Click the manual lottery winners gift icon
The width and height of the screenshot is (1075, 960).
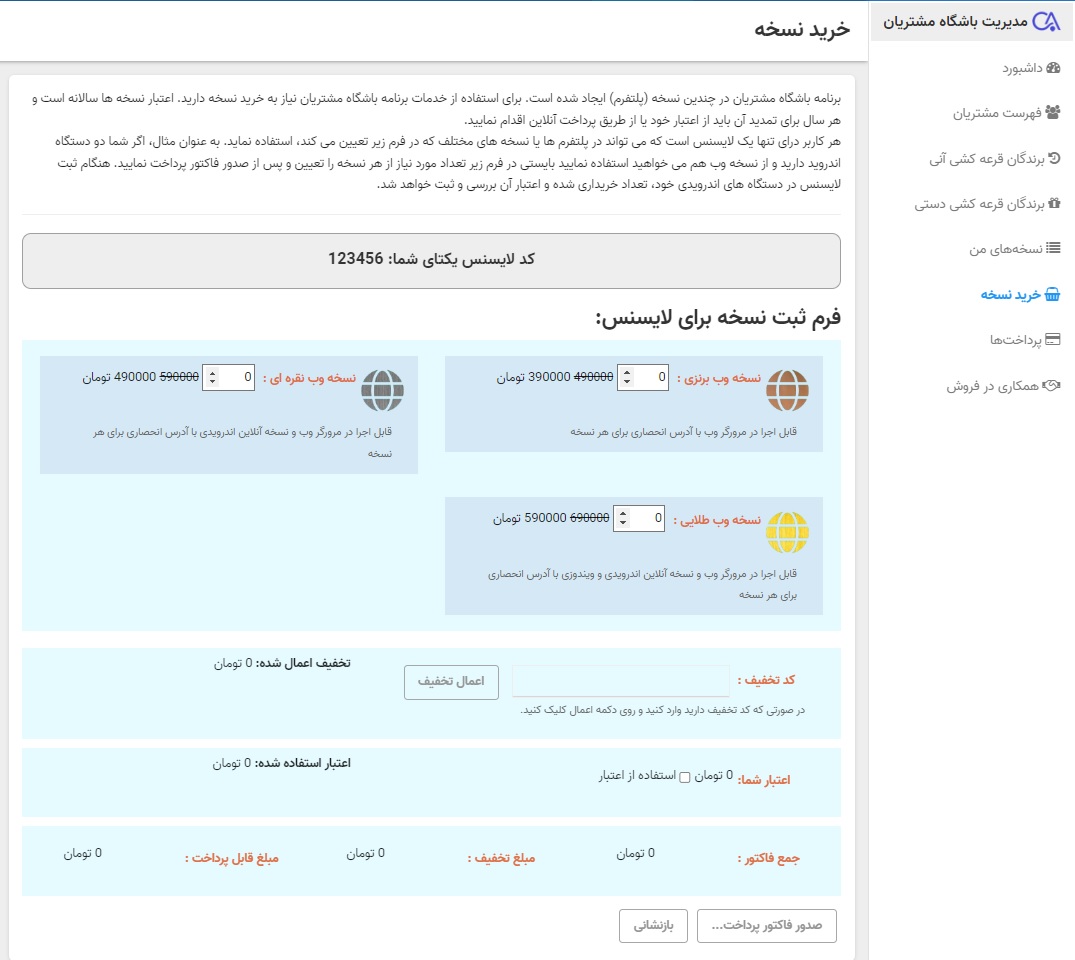pyautogui.click(x=1052, y=203)
